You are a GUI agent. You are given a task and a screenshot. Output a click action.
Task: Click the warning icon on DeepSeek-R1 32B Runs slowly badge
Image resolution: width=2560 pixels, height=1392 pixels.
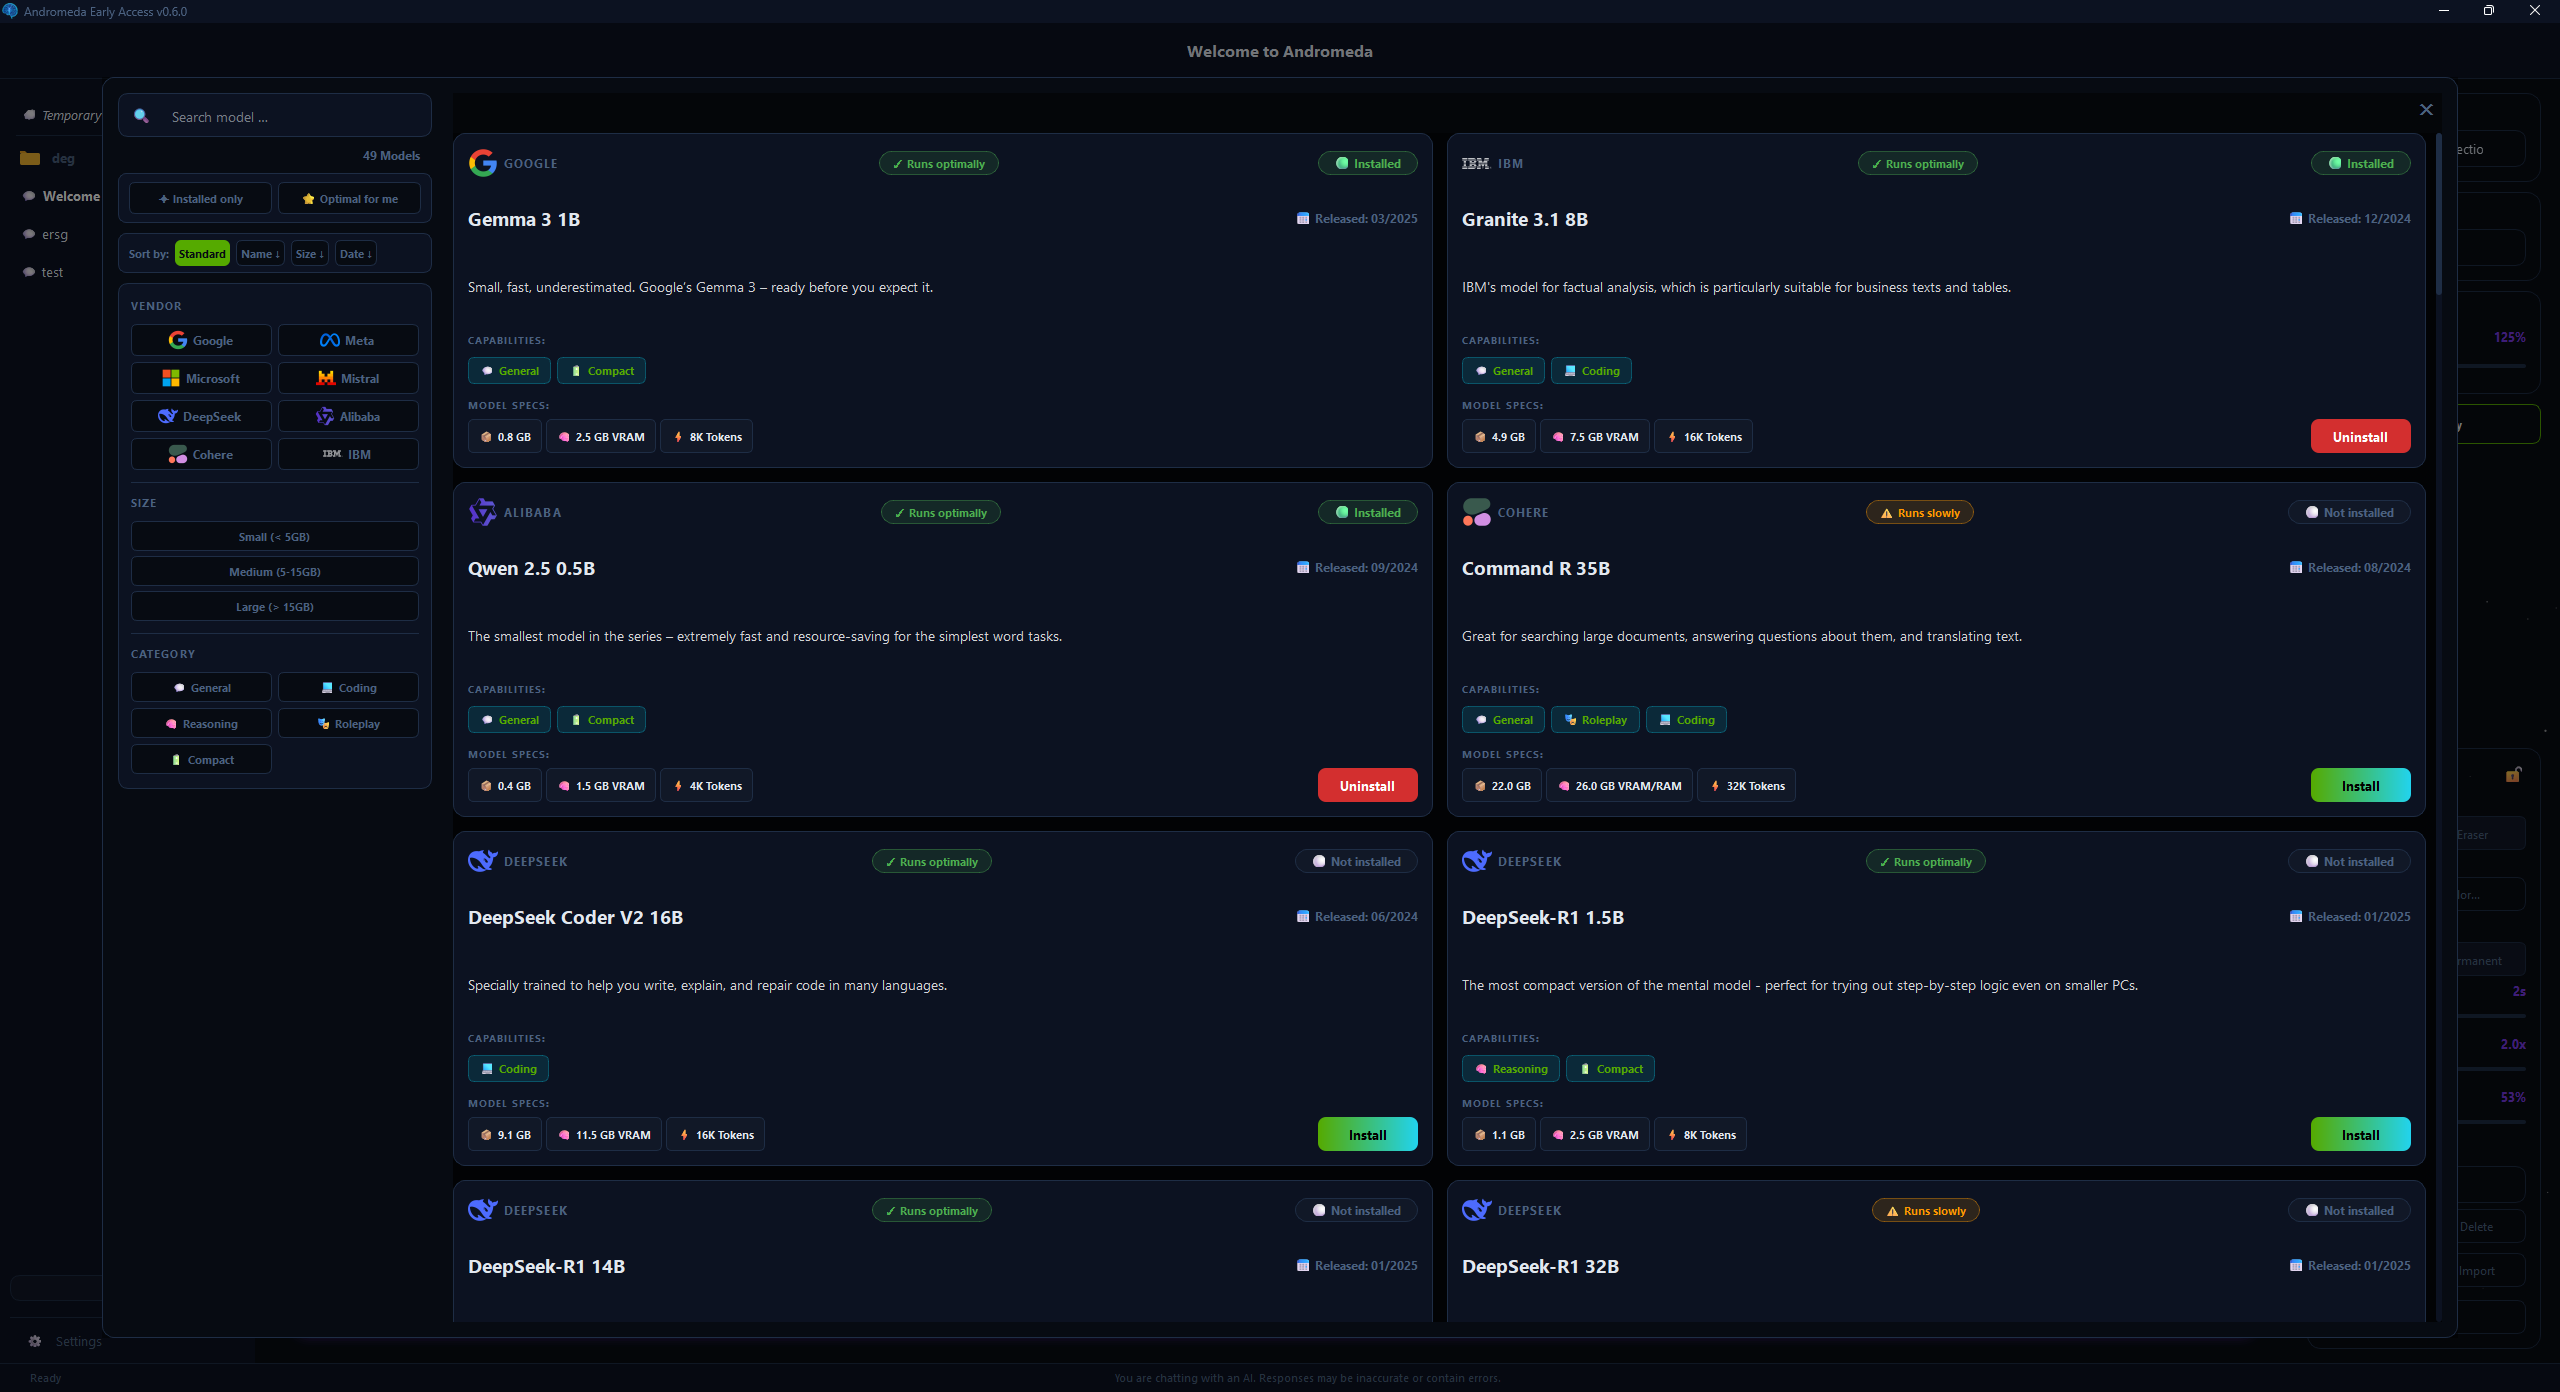1893,1211
